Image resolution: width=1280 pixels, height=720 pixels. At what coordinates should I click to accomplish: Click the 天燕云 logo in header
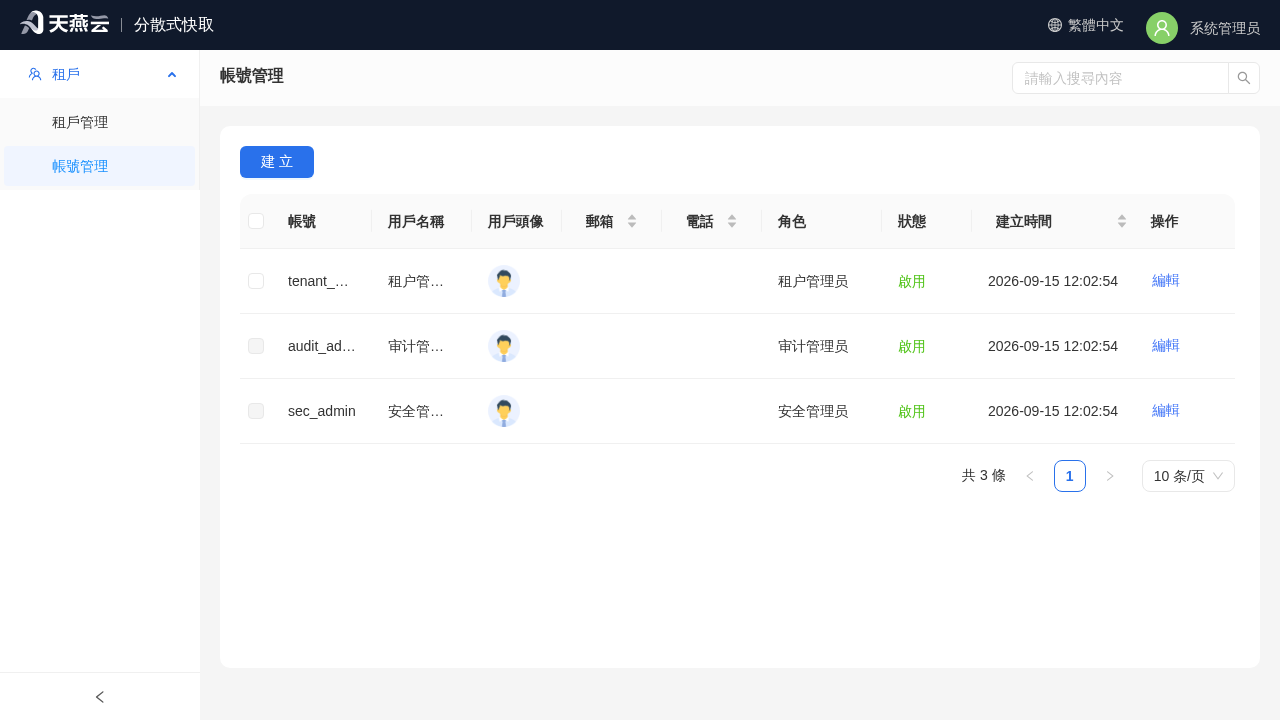pos(64,23)
